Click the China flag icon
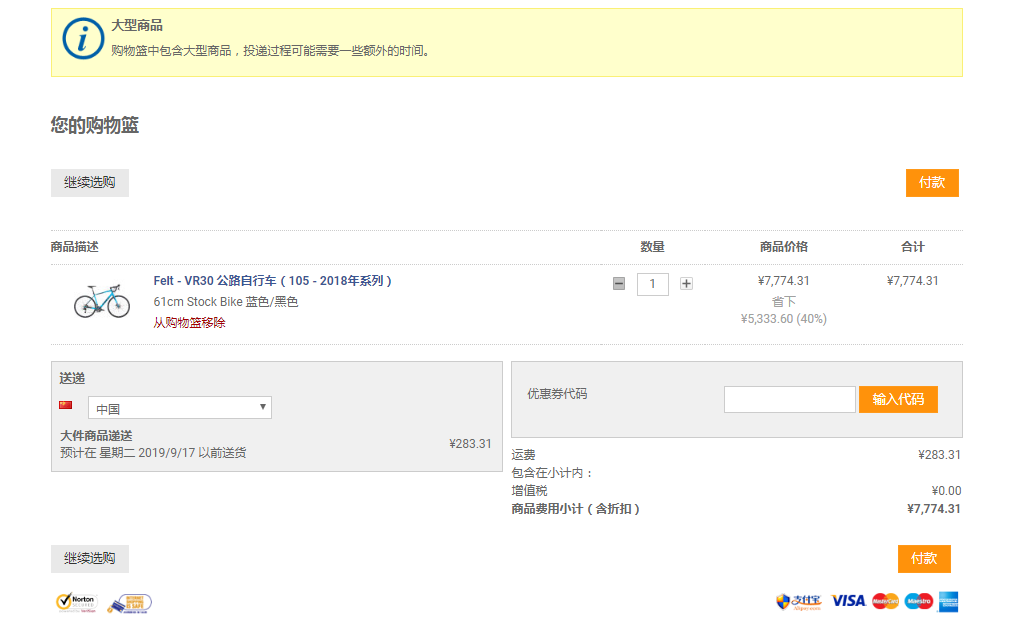Image resolution: width=1019 pixels, height=633 pixels. click(66, 405)
